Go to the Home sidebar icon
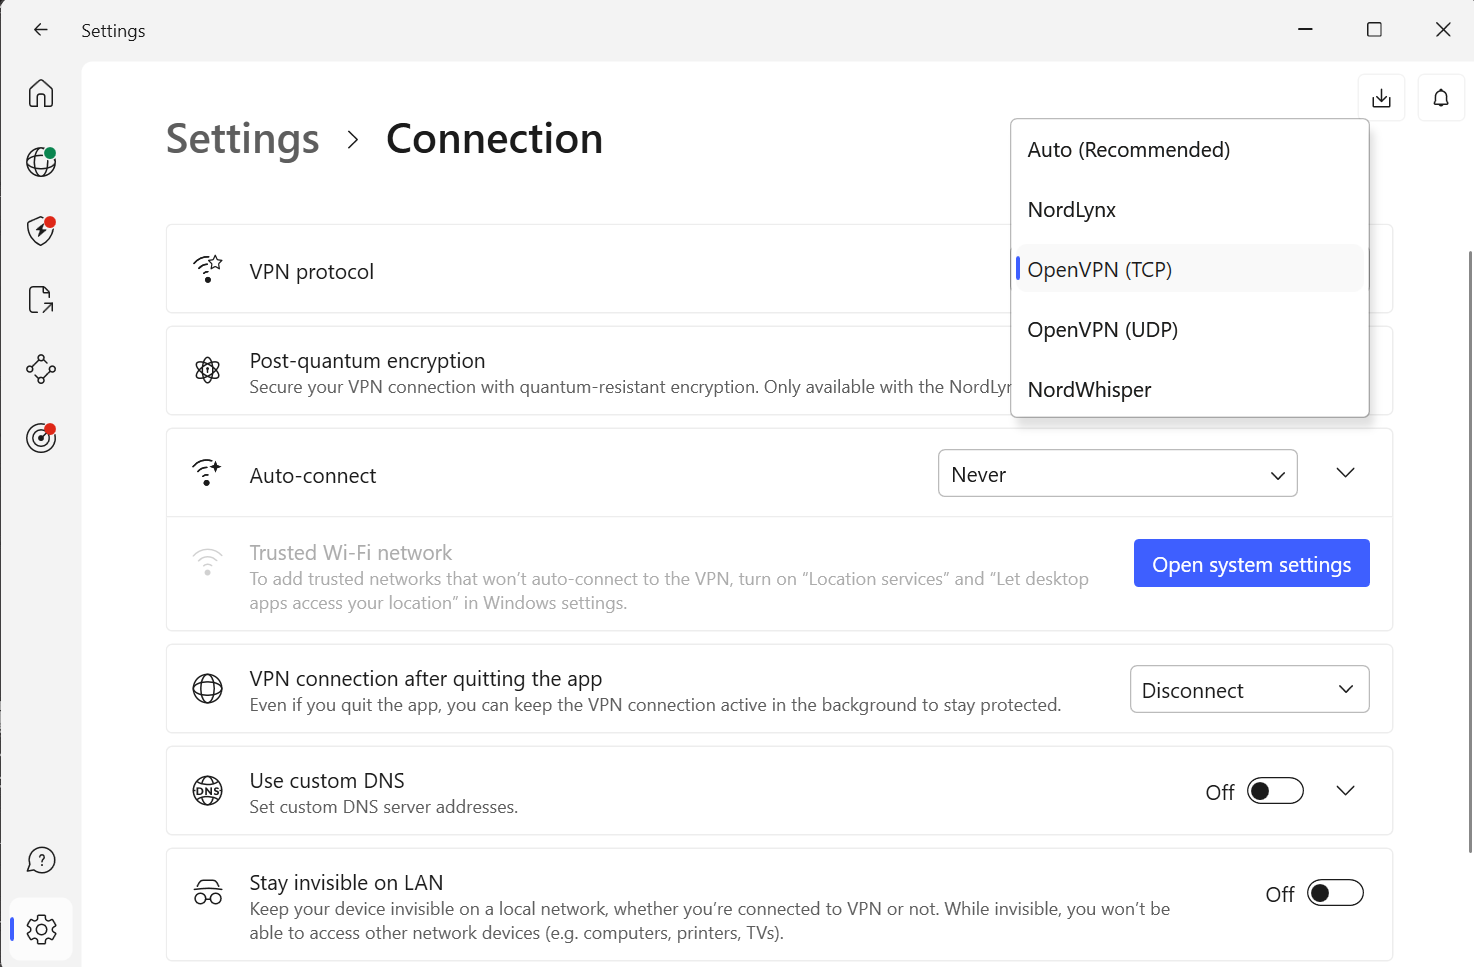1474x967 pixels. 41,93
